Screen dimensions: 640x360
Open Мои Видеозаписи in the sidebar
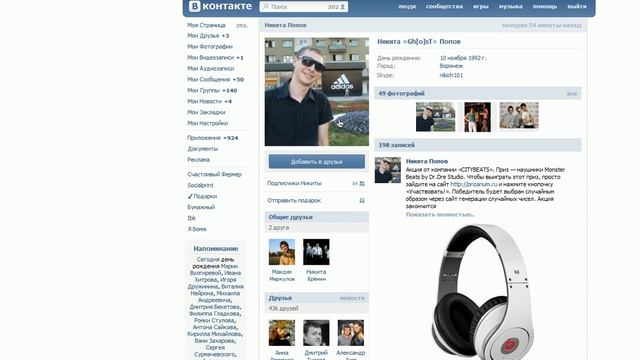coord(215,58)
